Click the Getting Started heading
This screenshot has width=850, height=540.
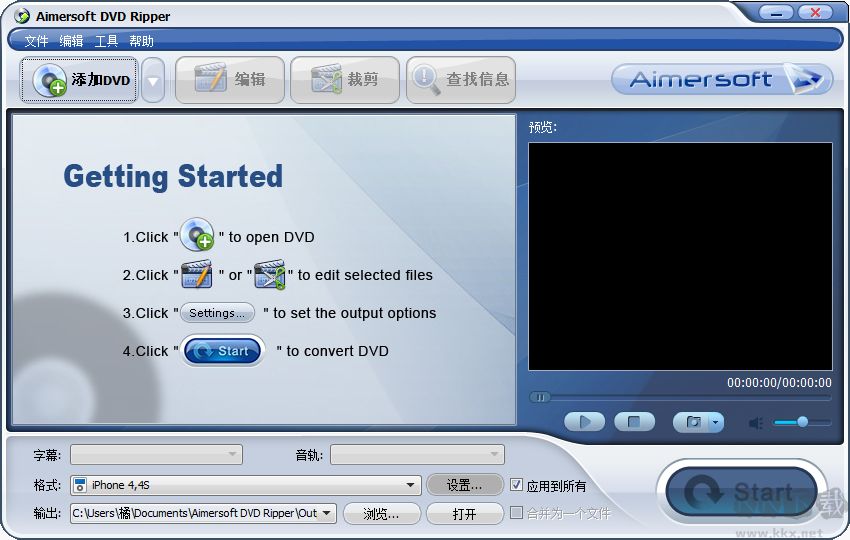(x=173, y=177)
